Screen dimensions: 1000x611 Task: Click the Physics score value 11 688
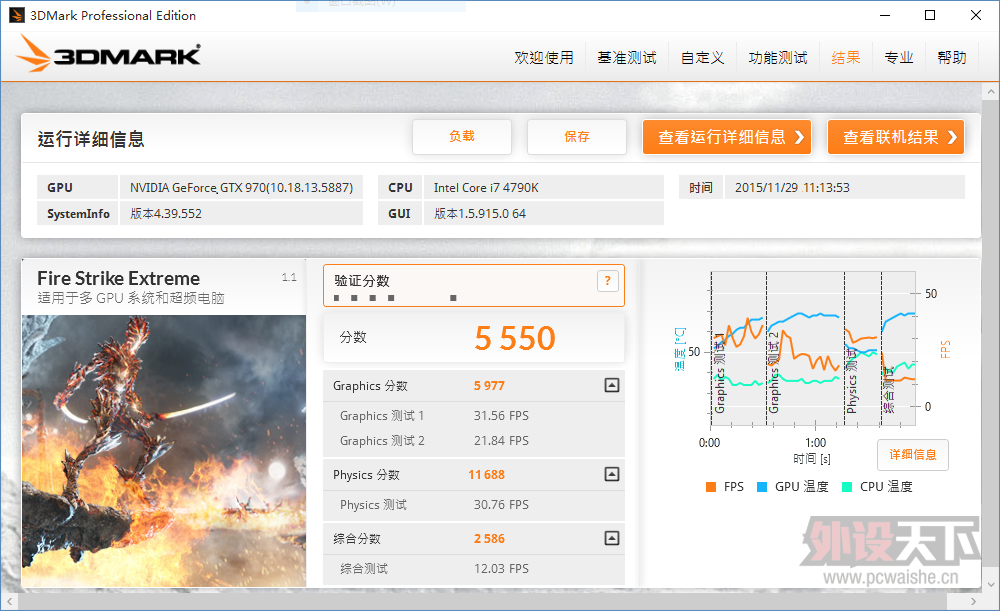pos(487,475)
